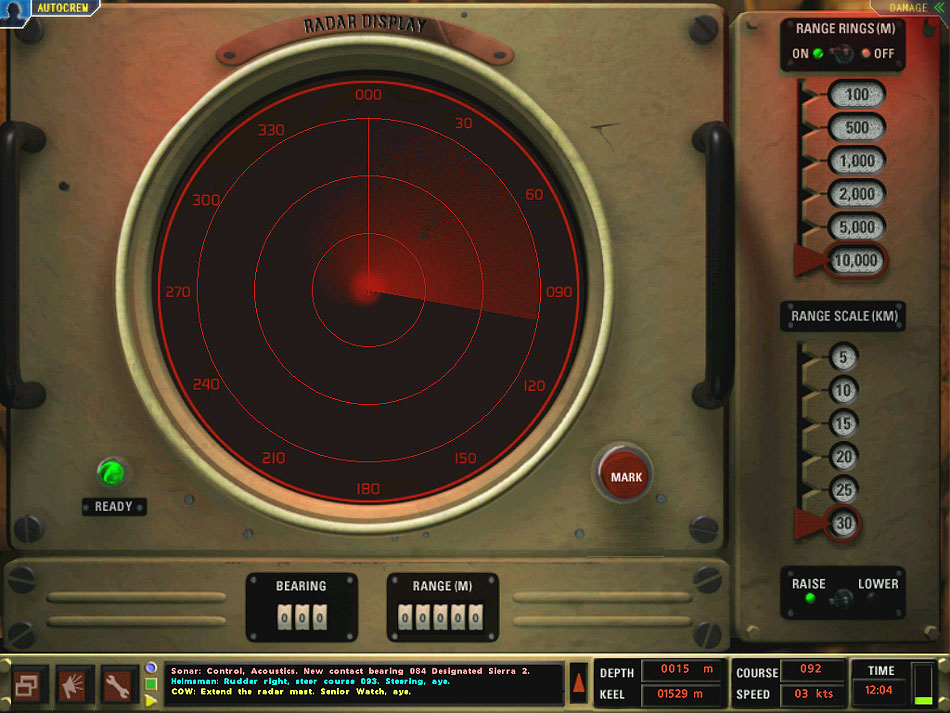Click the time readout 12:04
Image resolution: width=950 pixels, height=713 pixels.
(879, 691)
